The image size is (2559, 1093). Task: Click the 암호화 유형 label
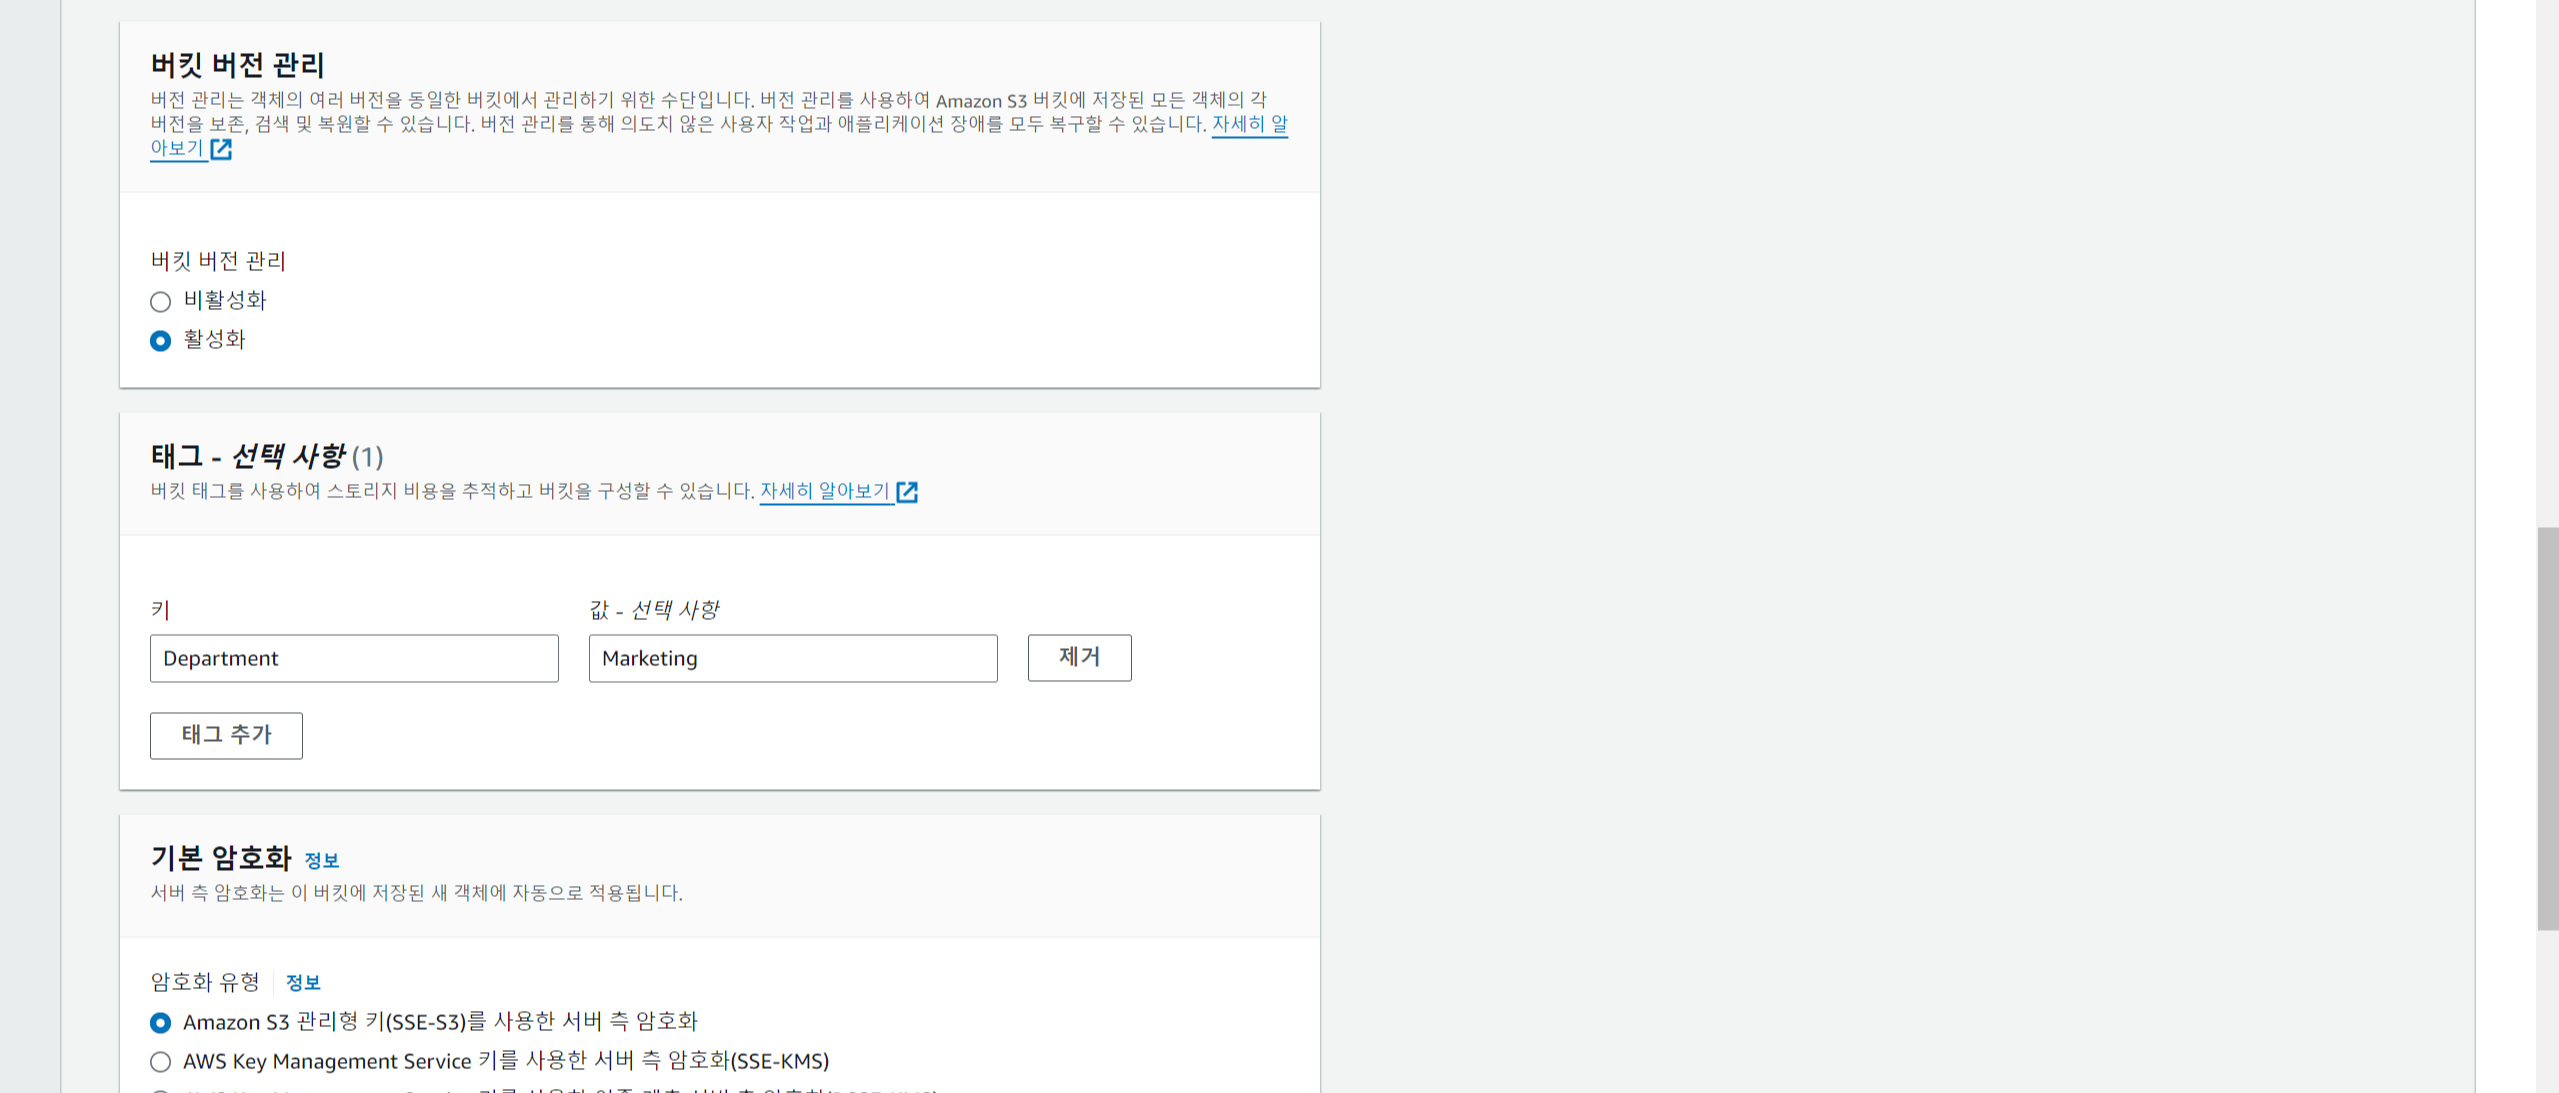coord(205,982)
